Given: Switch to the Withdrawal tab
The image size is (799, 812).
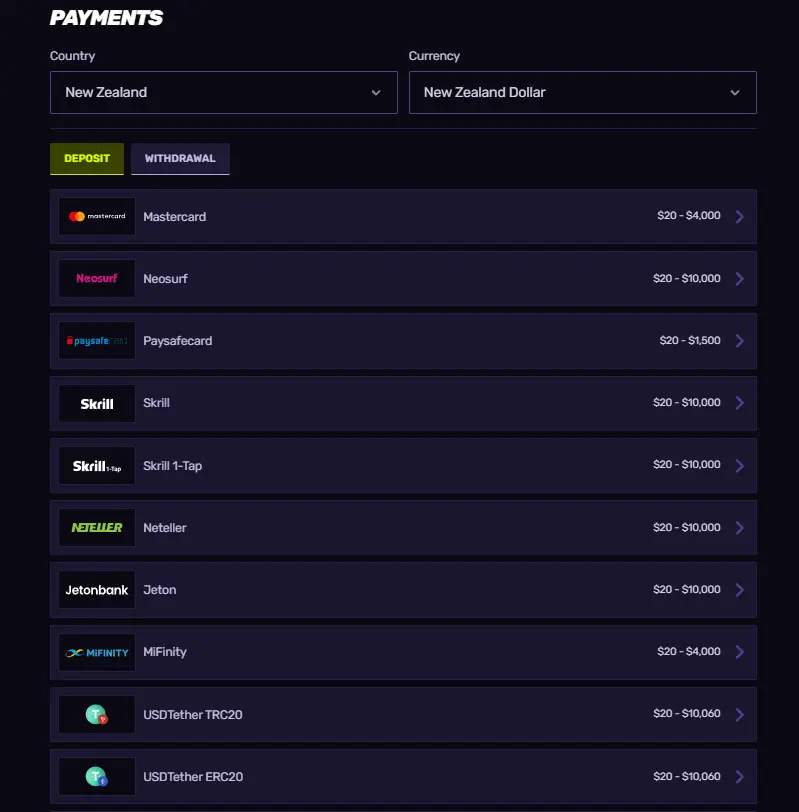Looking at the screenshot, I should [180, 158].
